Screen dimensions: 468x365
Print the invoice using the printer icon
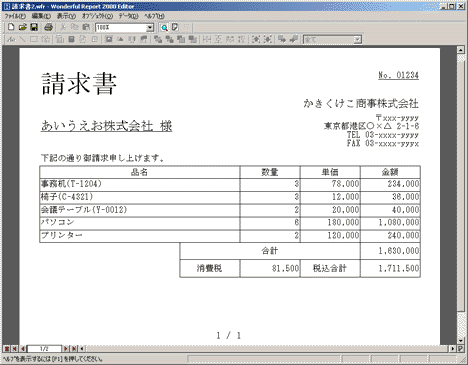(x=49, y=27)
